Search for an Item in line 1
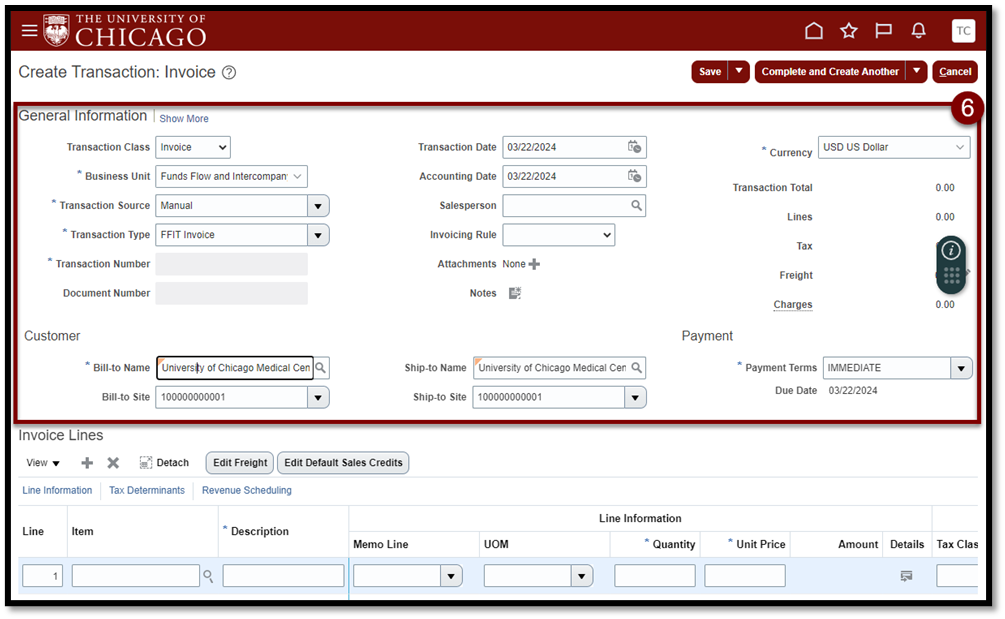 (x=208, y=576)
